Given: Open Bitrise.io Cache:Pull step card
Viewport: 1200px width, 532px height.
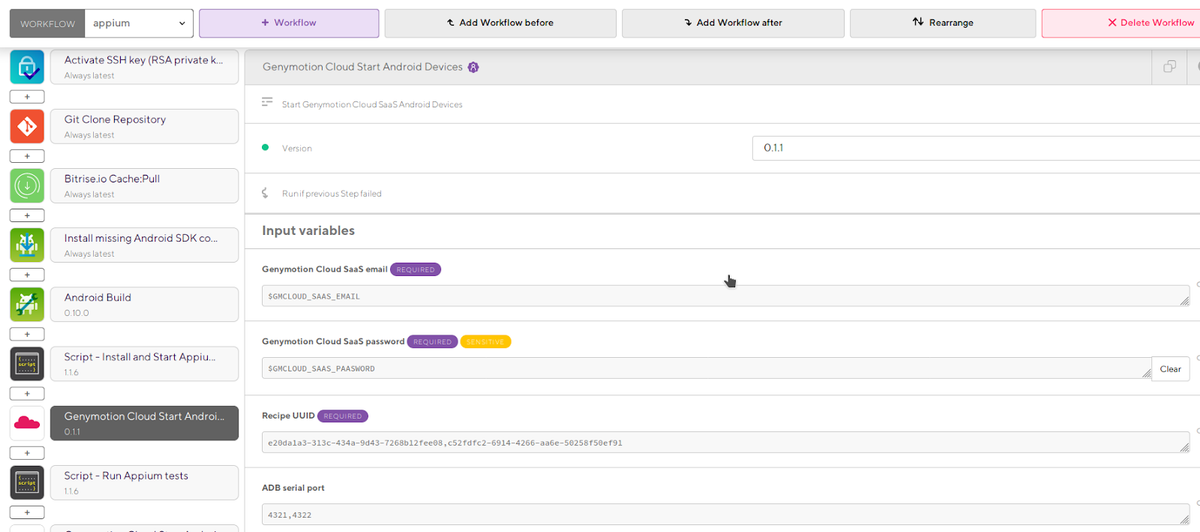Looking at the screenshot, I should [x=144, y=186].
